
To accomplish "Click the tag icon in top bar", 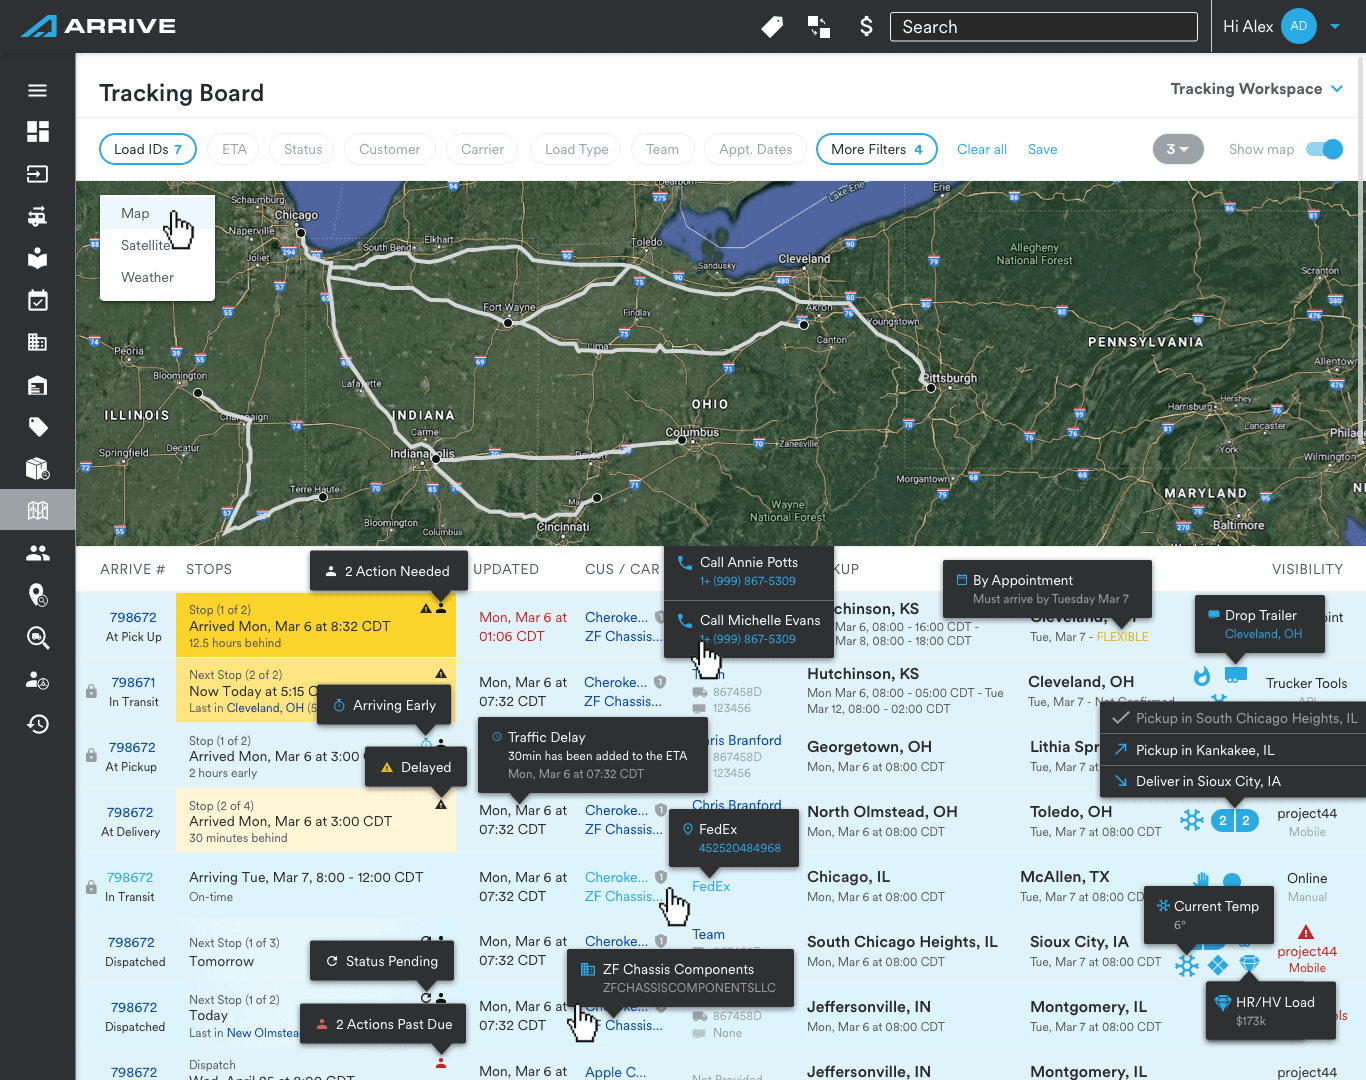I will point(772,27).
